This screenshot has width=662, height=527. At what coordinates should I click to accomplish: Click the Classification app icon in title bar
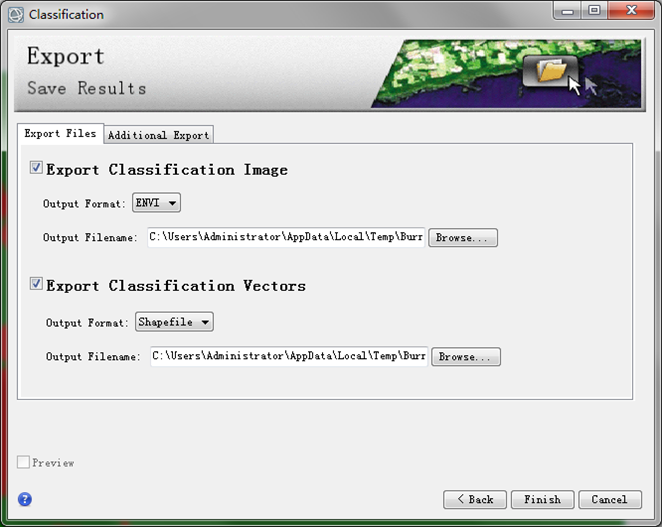[16, 15]
